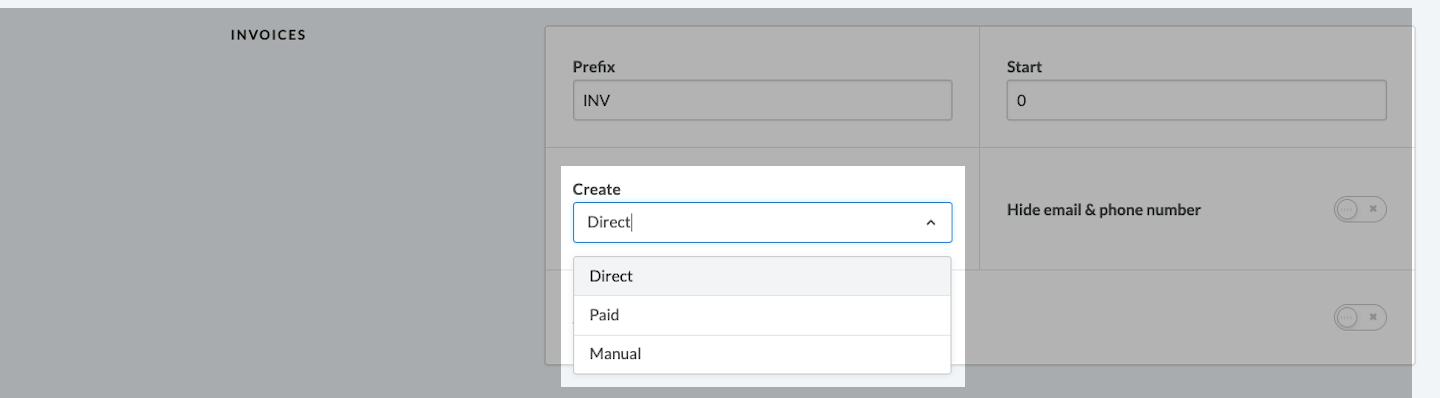Choose the Paid option in the list
Image resolution: width=1440 pixels, height=398 pixels.
click(762, 315)
